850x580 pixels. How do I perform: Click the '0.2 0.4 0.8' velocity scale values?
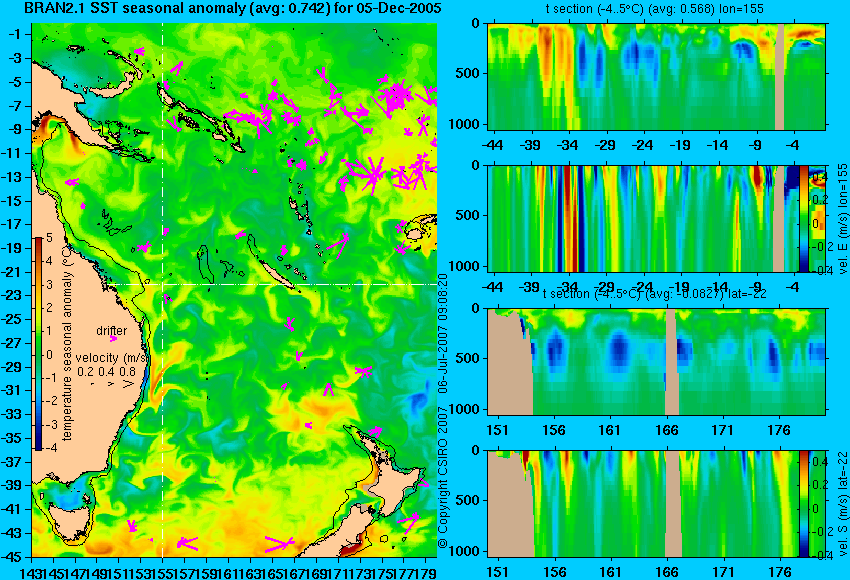coord(107,372)
